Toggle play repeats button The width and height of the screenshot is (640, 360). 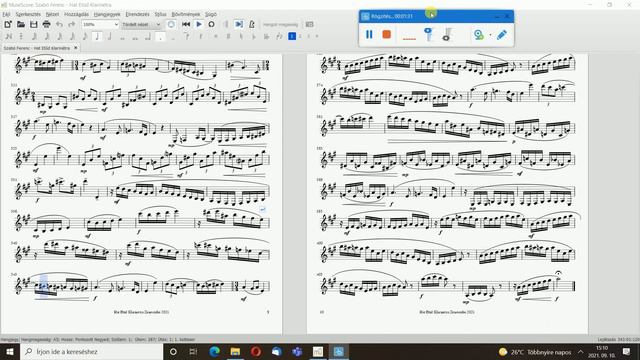click(x=226, y=24)
